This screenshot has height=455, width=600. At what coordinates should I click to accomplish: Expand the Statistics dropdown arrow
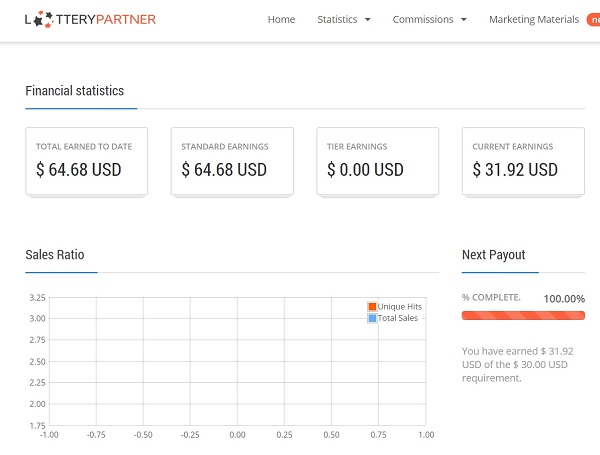368,20
